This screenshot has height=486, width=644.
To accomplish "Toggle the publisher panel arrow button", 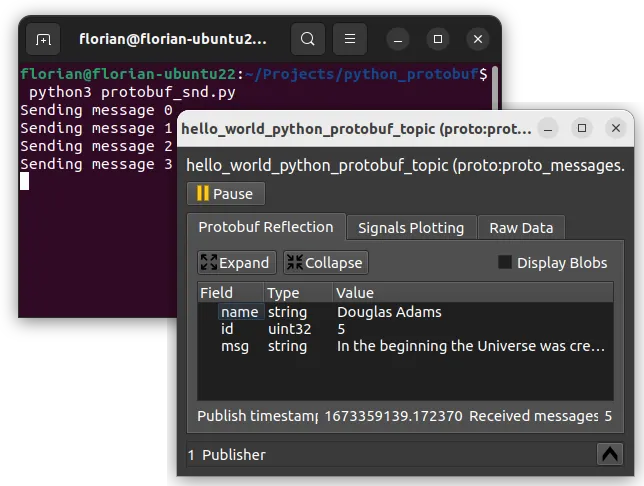I will click(x=609, y=454).
